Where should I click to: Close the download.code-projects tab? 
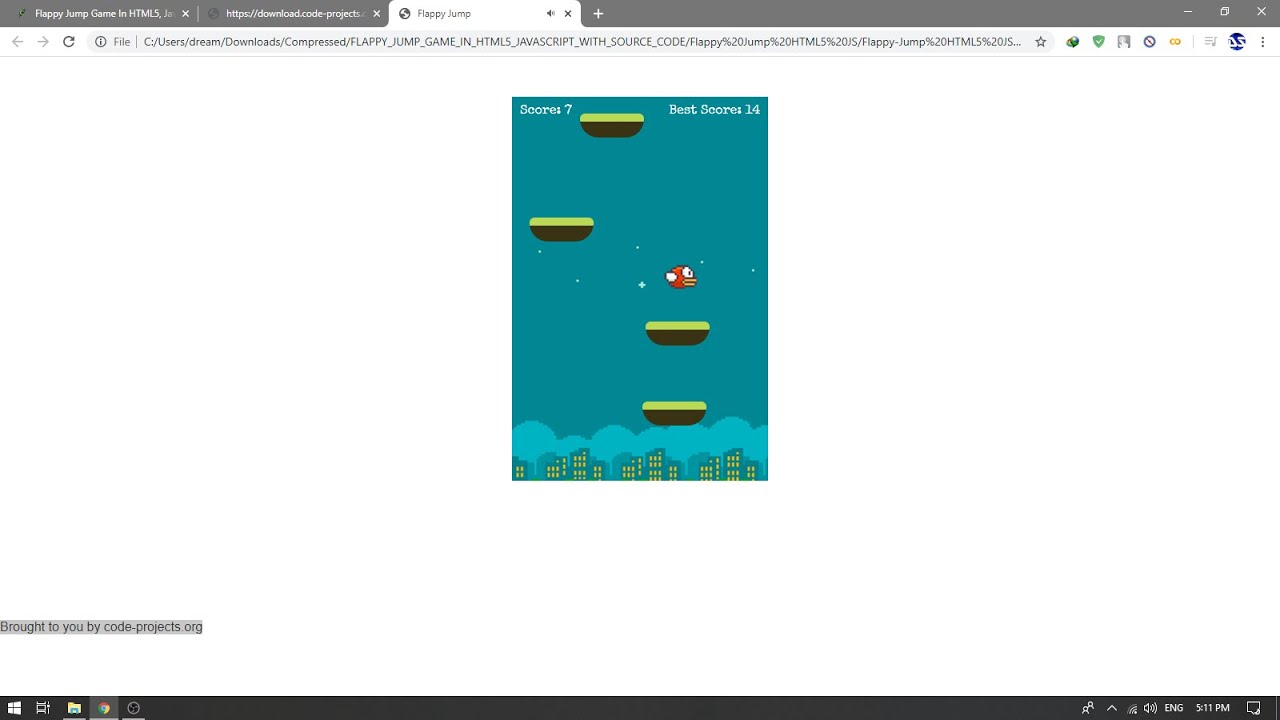[x=377, y=14]
